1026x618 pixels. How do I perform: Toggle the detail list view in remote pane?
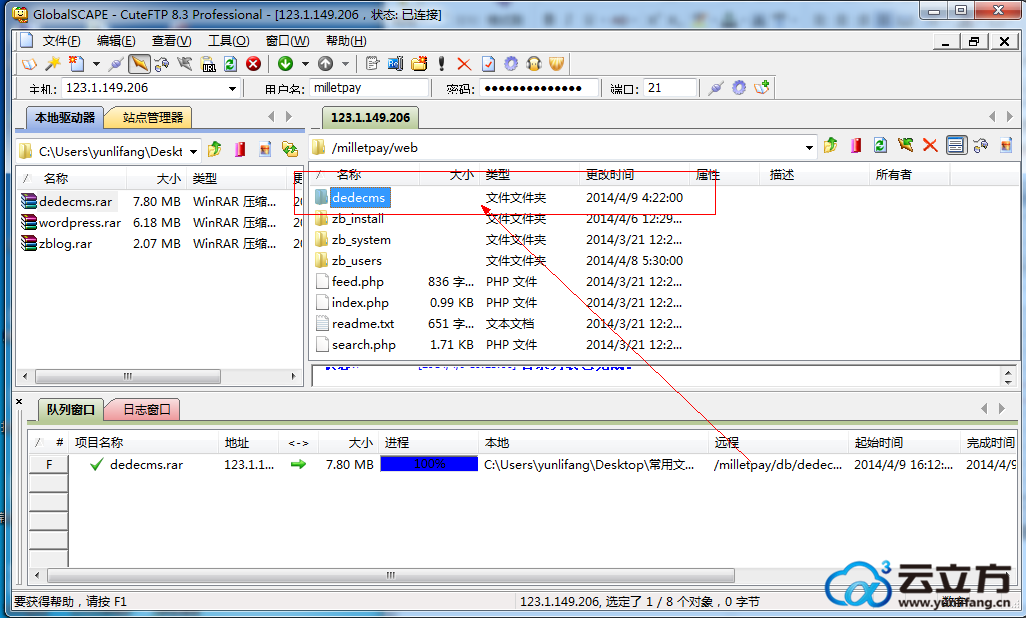point(956,145)
